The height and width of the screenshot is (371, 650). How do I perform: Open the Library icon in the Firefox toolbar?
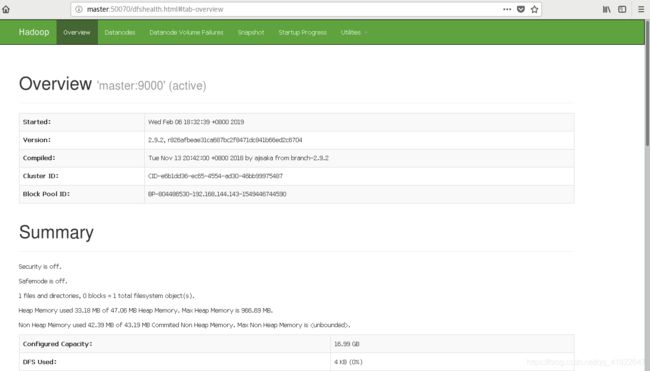(606, 9)
